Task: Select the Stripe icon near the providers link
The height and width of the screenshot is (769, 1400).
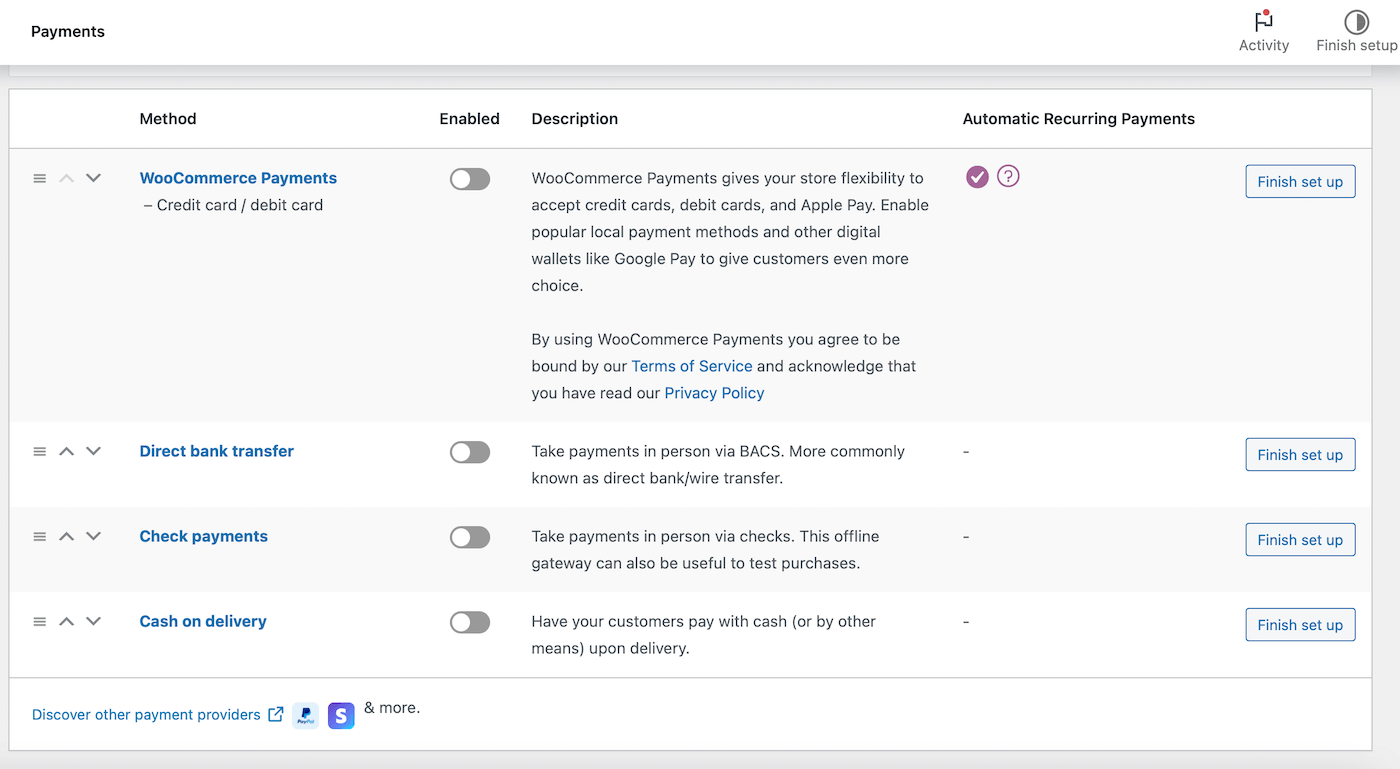Action: [340, 715]
